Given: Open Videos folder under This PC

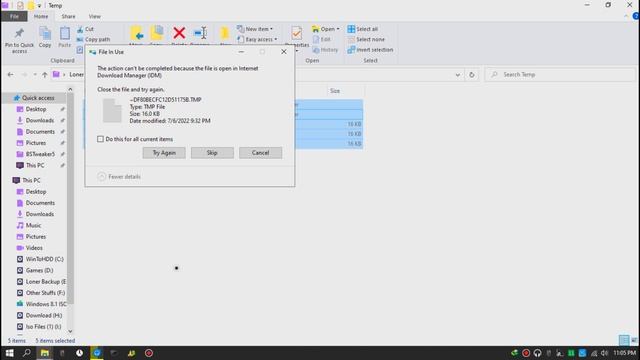Looking at the screenshot, I should point(34,248).
